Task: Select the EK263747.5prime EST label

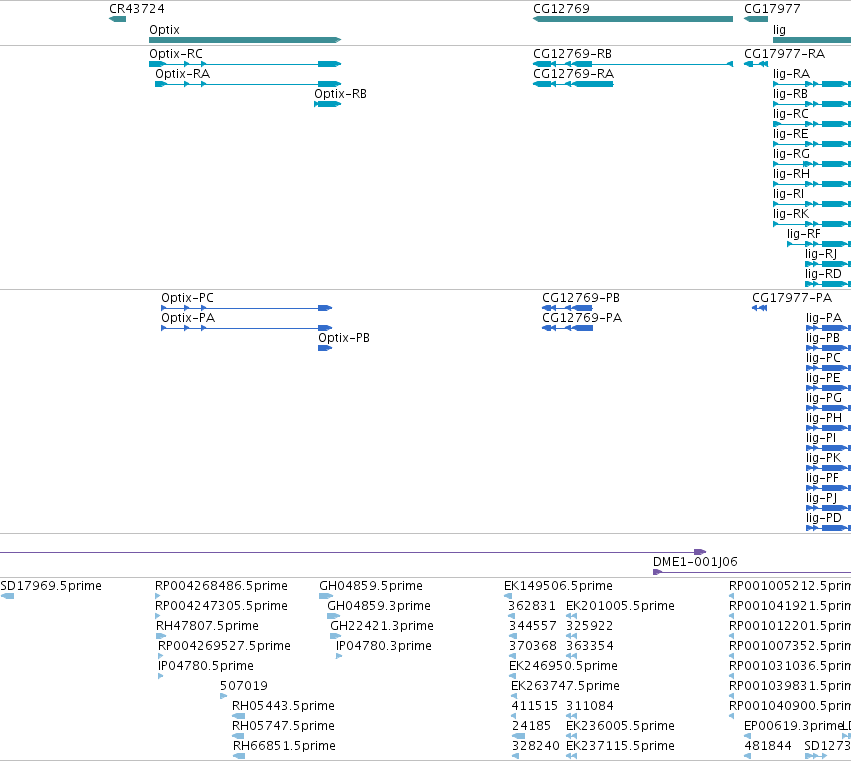Action: pos(566,686)
